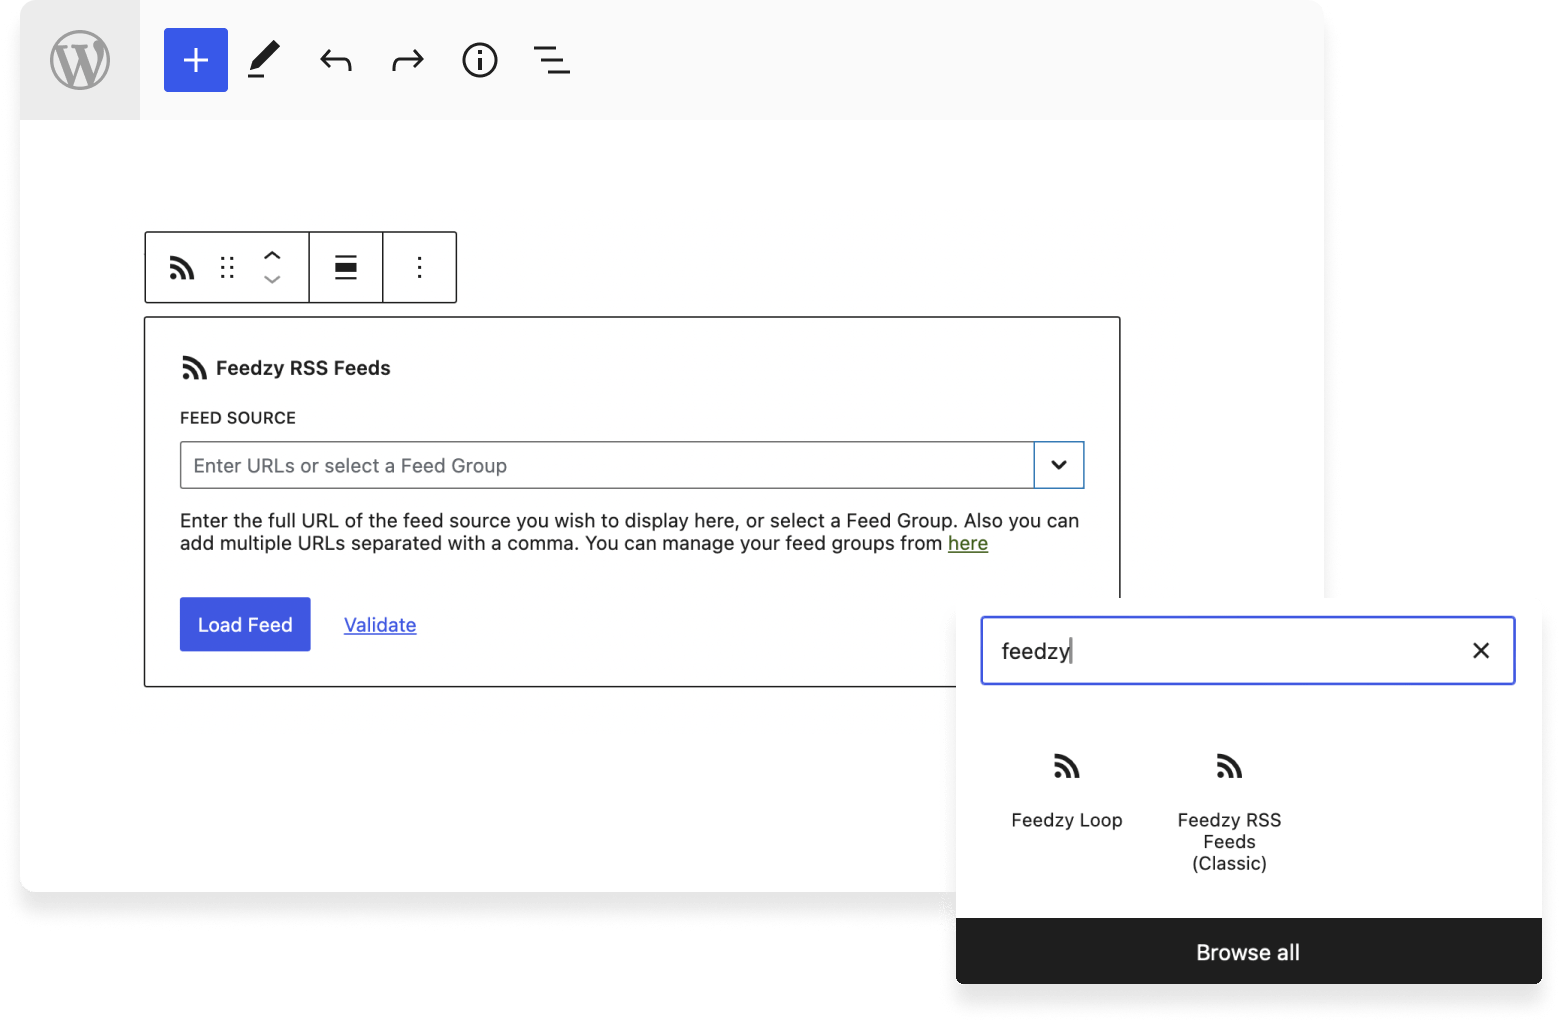This screenshot has width=1562, height=1024.
Task: Move the block down with arrow
Action: 272,280
